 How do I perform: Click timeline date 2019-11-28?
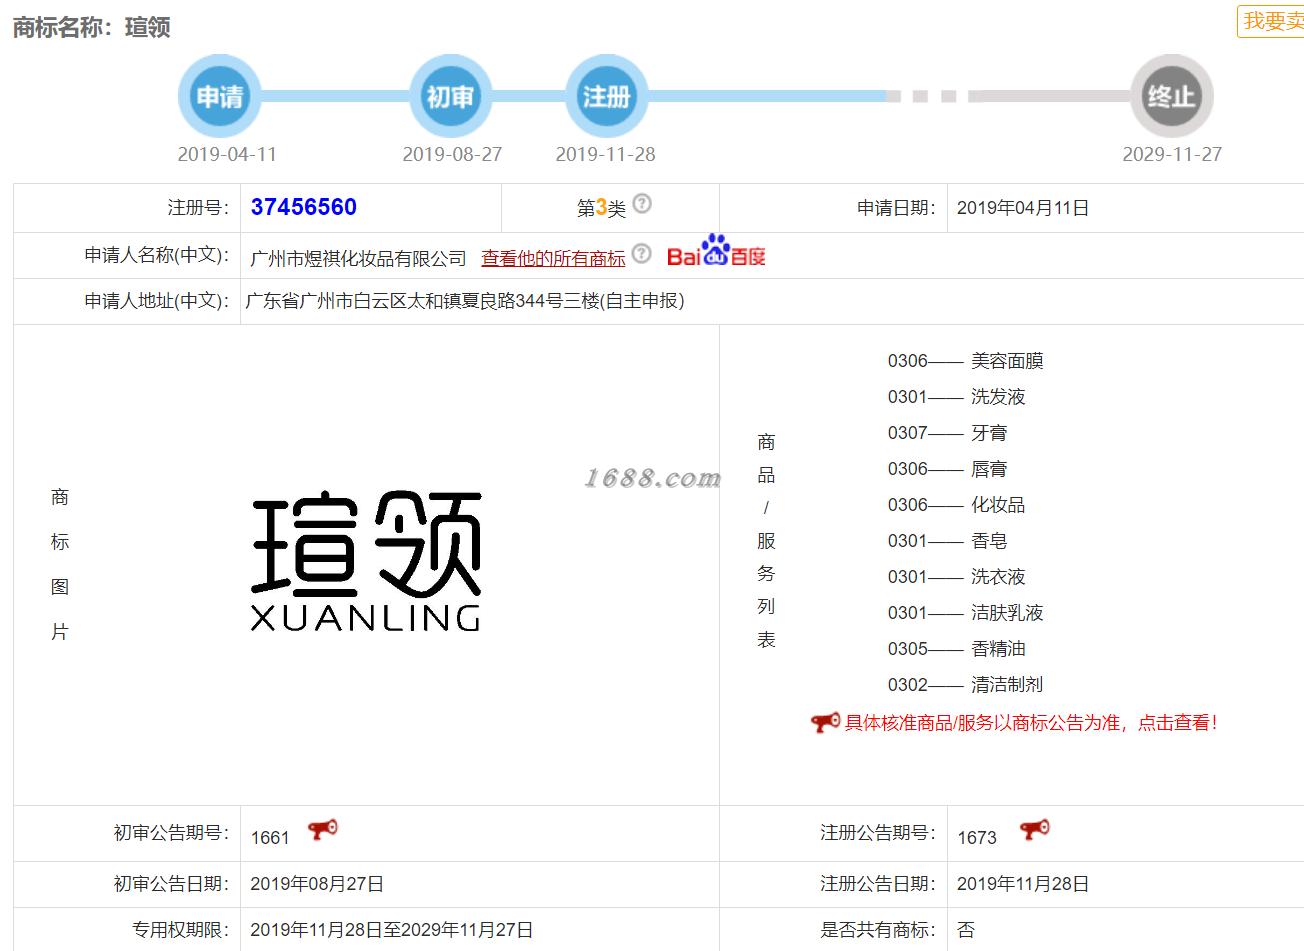pyautogui.click(x=606, y=154)
